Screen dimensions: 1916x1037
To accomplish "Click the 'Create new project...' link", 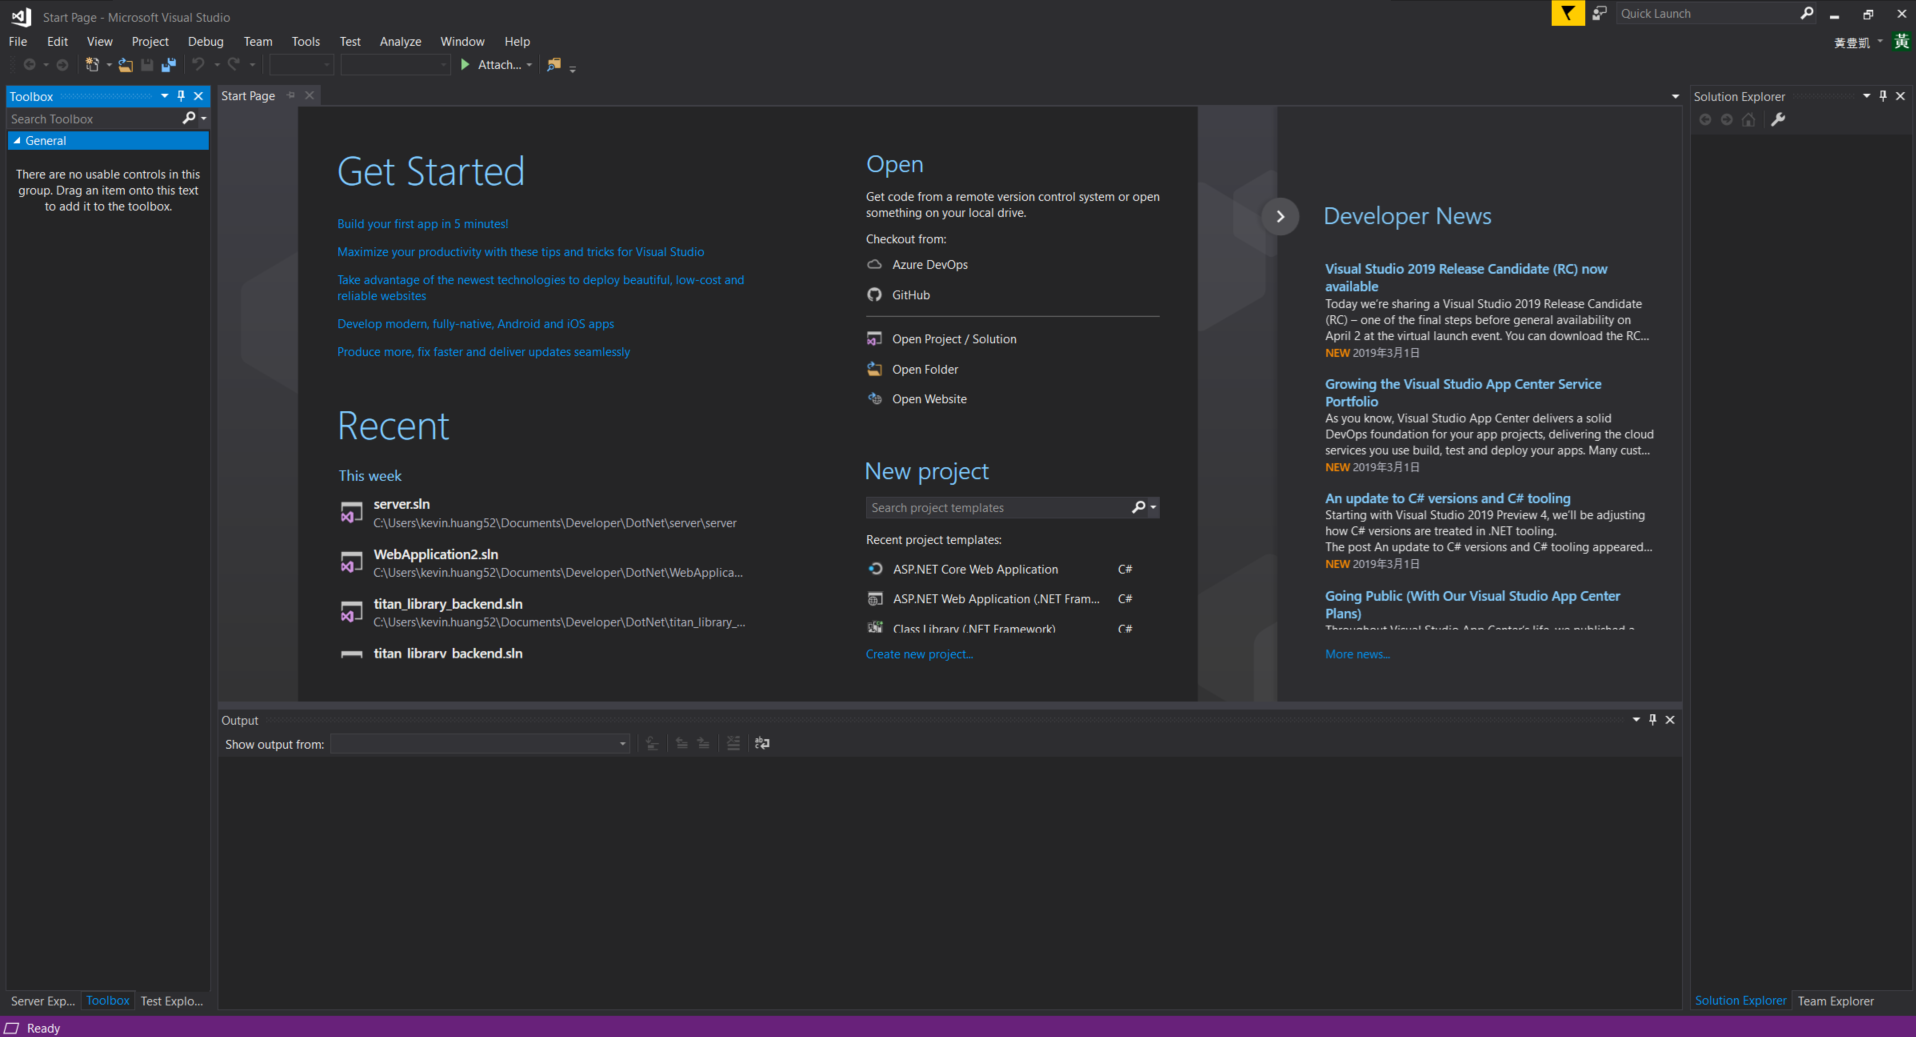I will (x=919, y=654).
